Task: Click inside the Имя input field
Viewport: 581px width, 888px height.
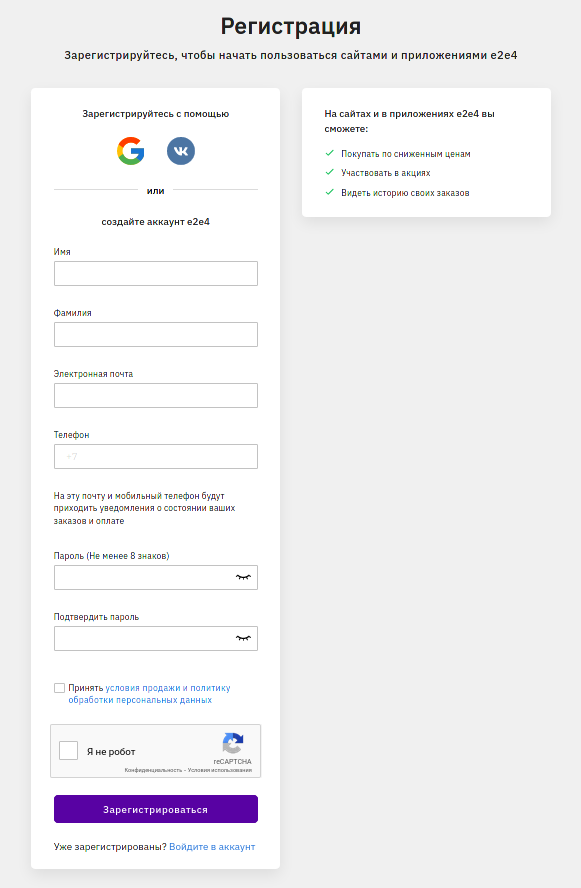Action: pyautogui.click(x=156, y=274)
